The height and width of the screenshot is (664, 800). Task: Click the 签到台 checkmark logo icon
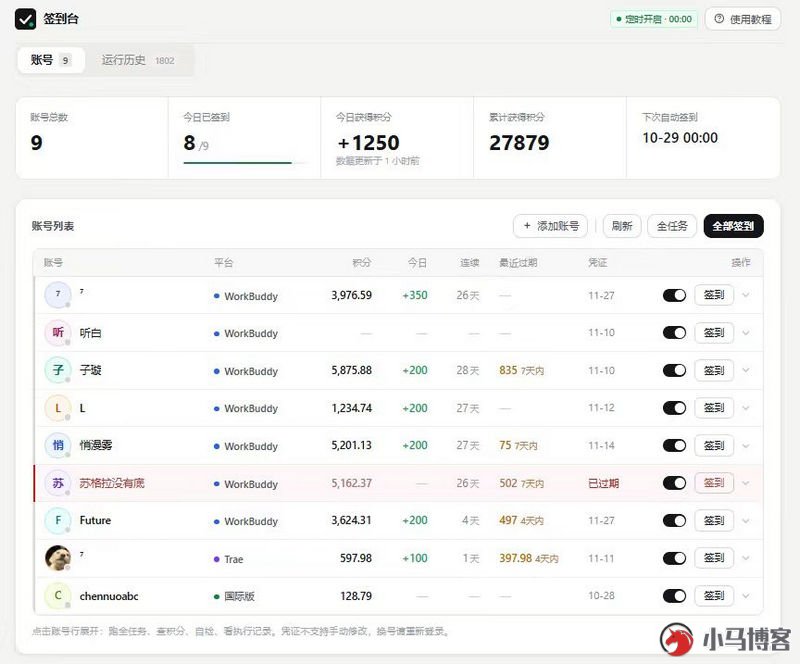(25, 19)
